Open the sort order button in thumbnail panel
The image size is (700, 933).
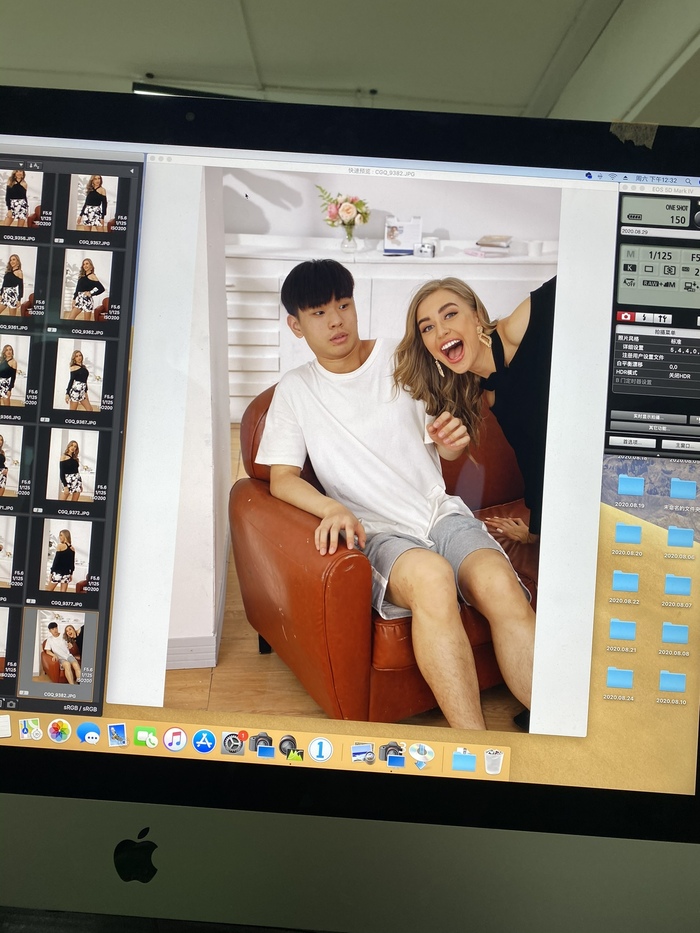pyautogui.click(x=35, y=165)
